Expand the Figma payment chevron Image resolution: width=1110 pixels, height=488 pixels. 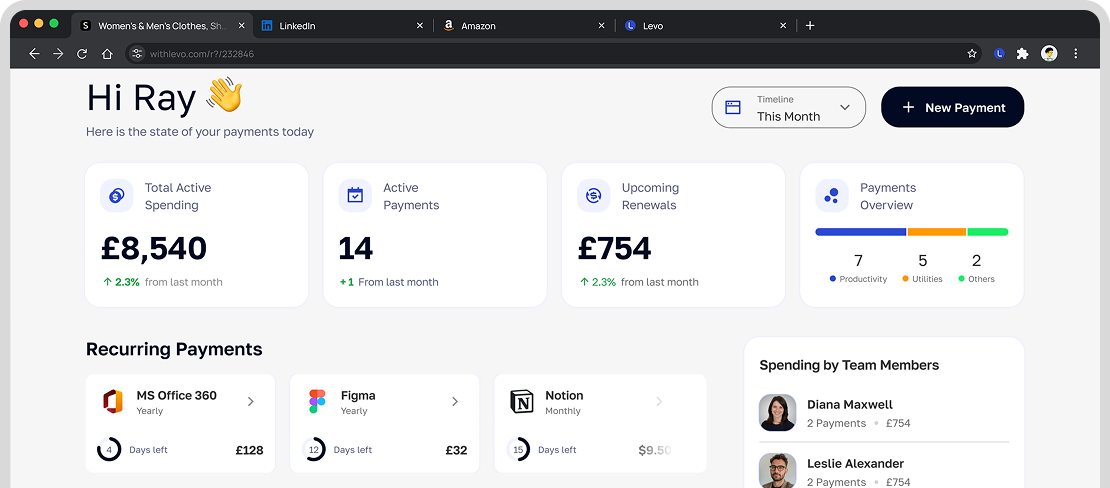click(455, 402)
